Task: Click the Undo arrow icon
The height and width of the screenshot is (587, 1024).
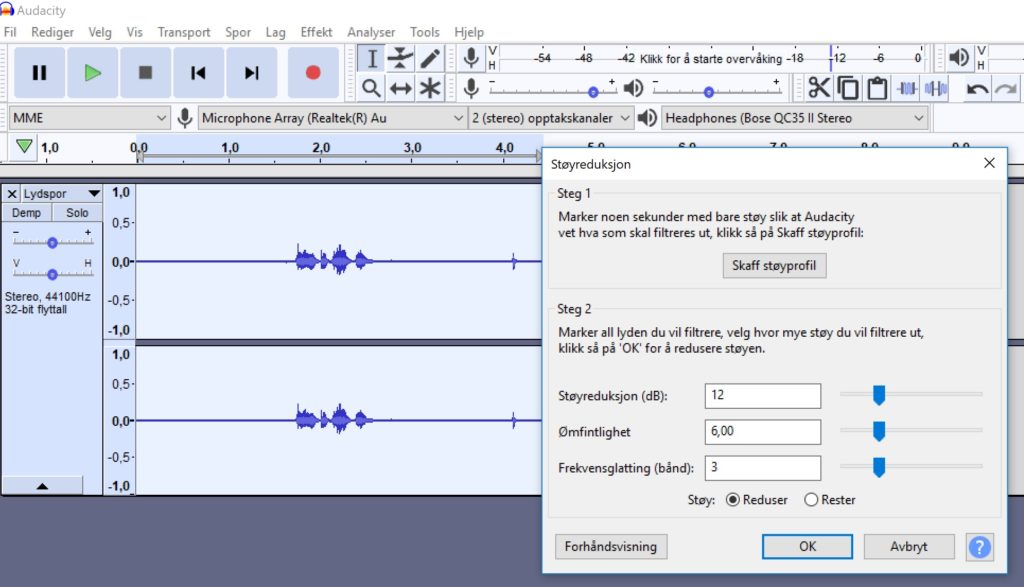Action: (x=977, y=87)
